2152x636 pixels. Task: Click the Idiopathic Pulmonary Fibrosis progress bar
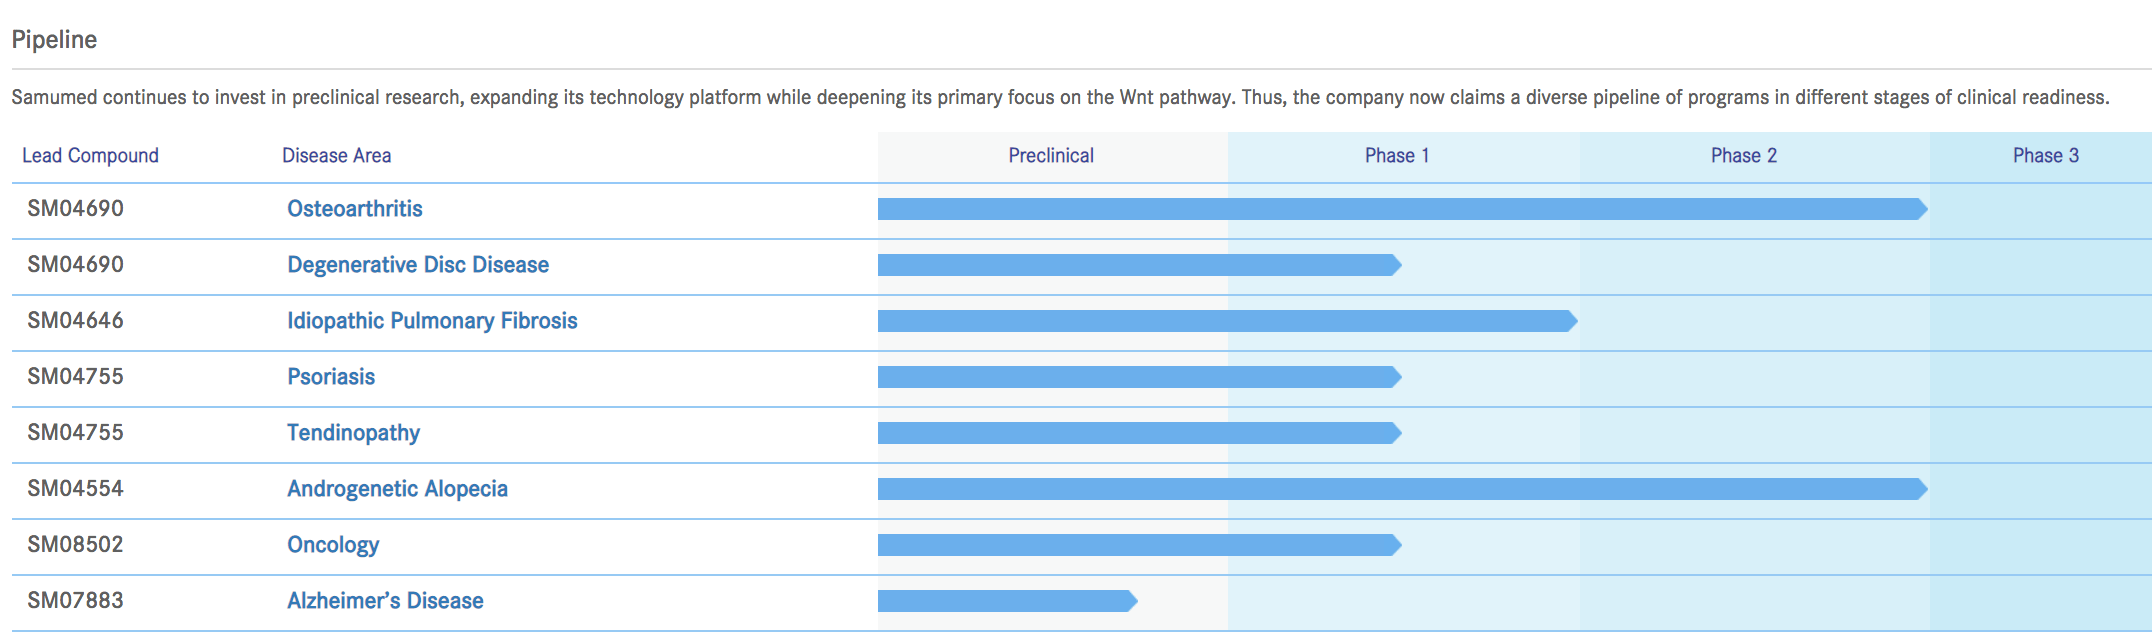tap(1225, 321)
